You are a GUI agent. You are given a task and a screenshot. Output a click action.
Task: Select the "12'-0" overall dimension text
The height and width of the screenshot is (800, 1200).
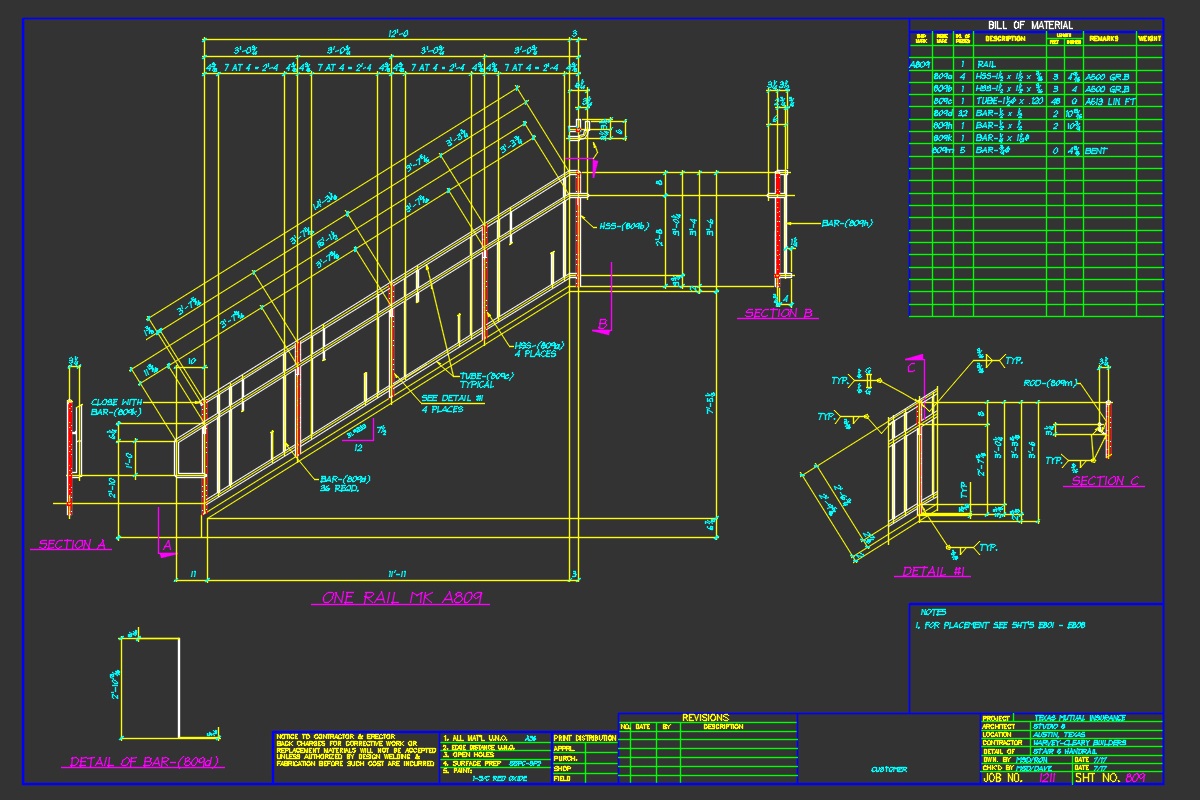pos(397,34)
